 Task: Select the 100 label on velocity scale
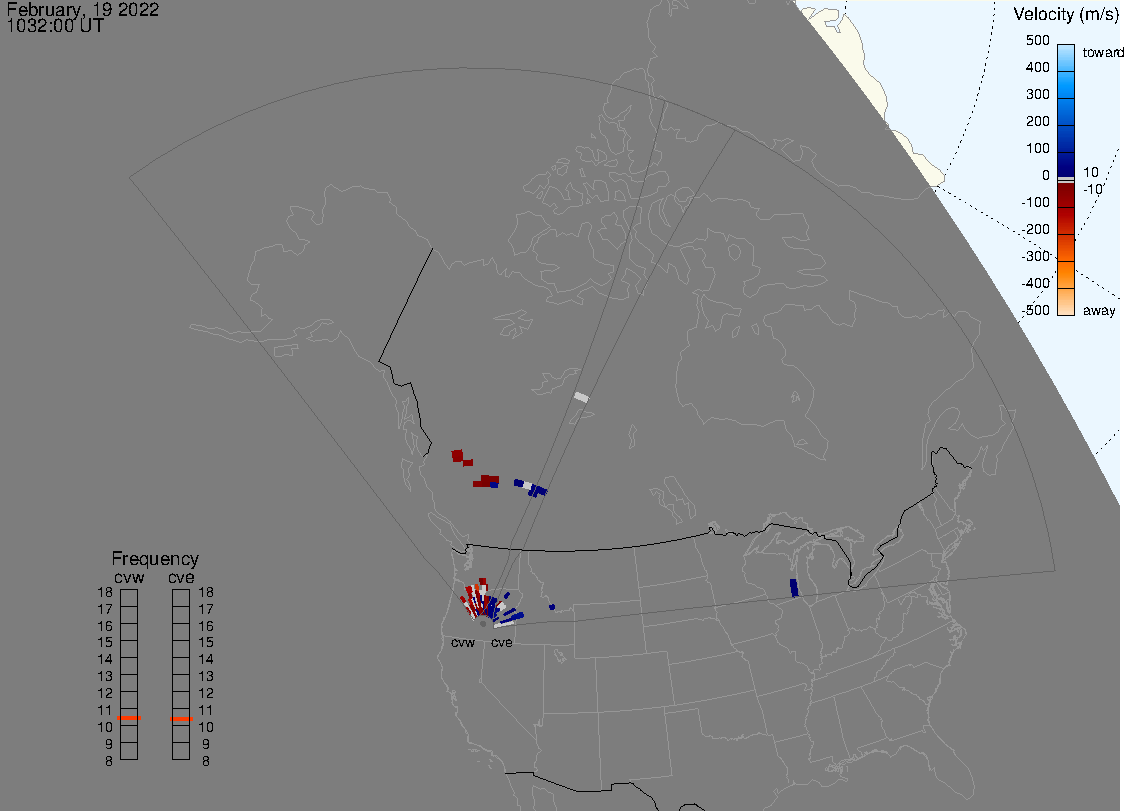tap(1037, 148)
